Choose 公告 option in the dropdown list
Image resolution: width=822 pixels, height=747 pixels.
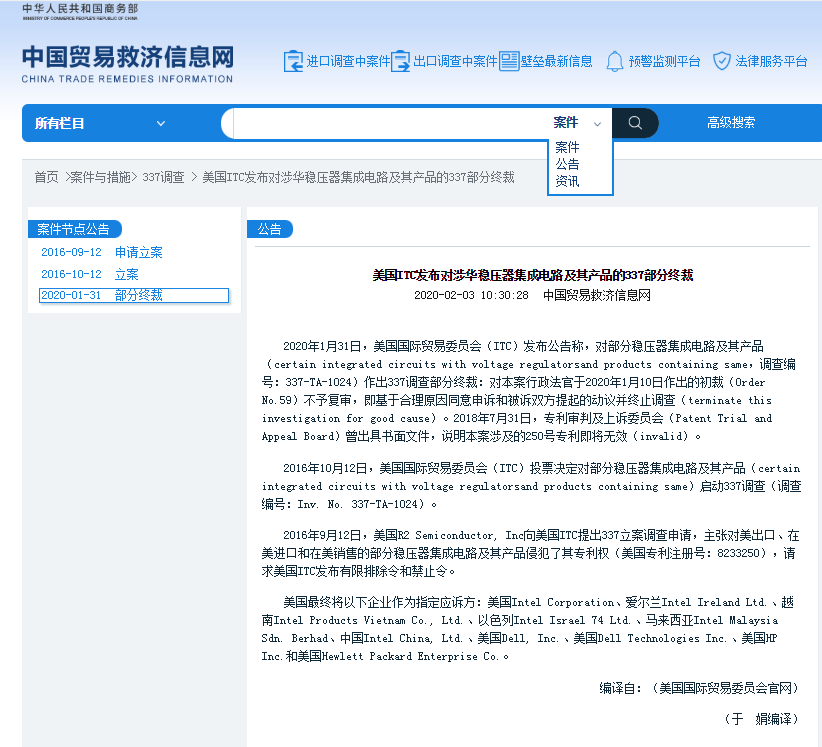567,164
